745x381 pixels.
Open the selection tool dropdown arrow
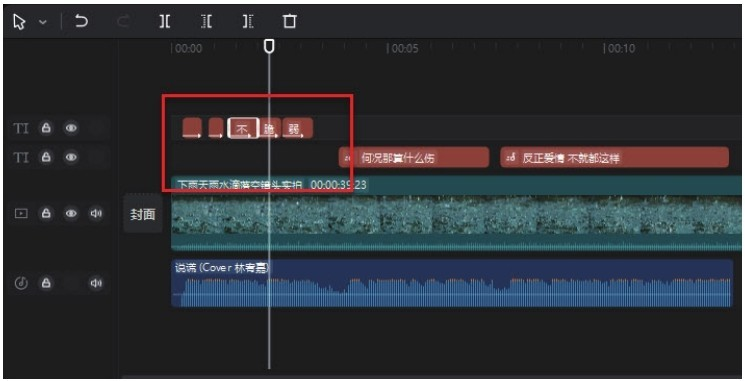(43, 22)
